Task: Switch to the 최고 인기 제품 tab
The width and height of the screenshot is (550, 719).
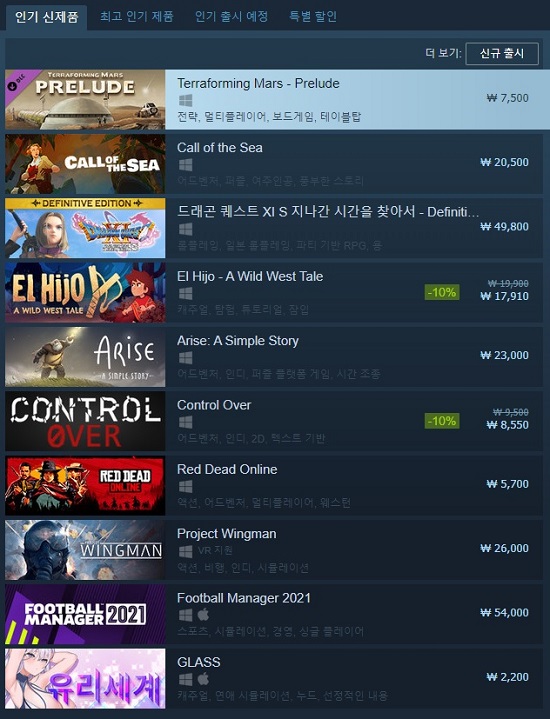Action: (x=137, y=17)
